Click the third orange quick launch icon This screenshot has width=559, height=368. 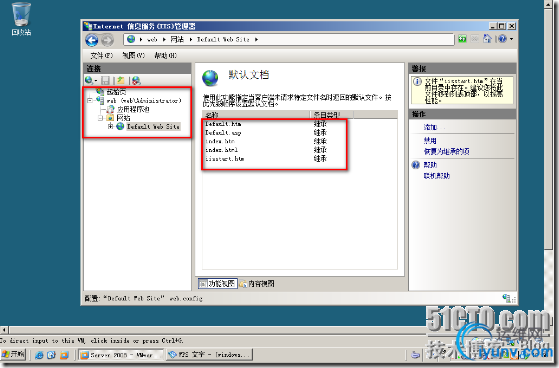(65, 355)
